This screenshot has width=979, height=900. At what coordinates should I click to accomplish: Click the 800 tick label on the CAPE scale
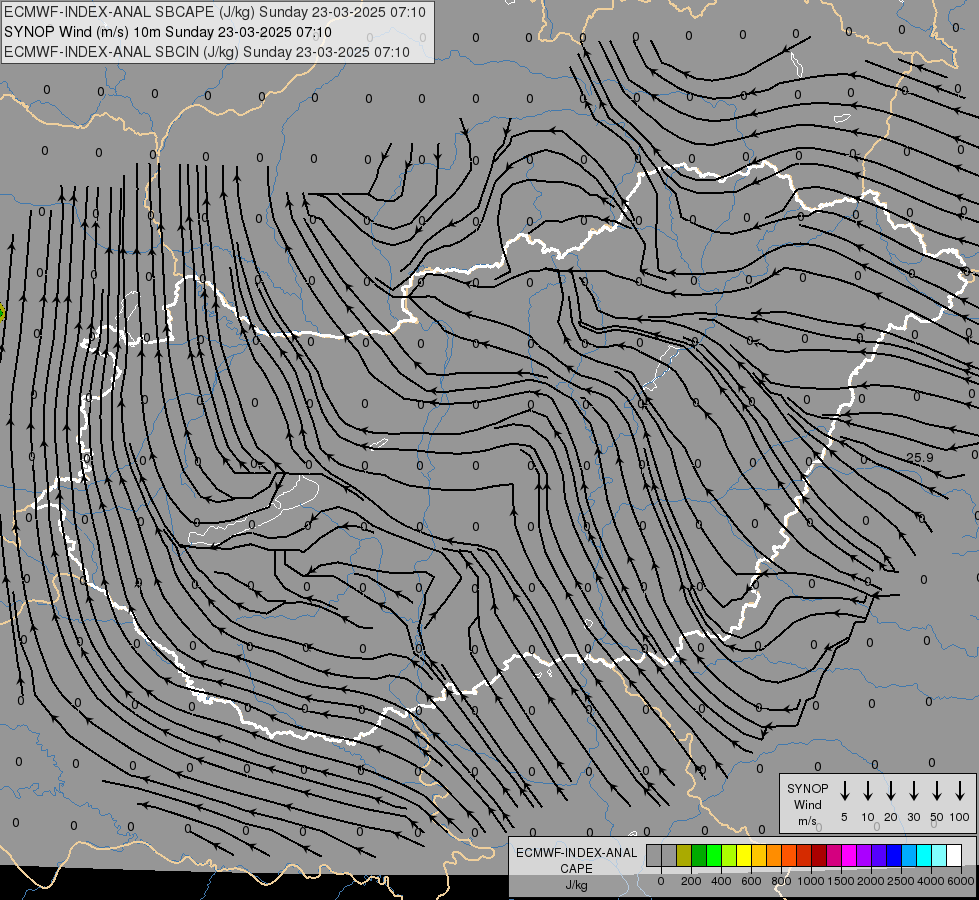(x=781, y=881)
